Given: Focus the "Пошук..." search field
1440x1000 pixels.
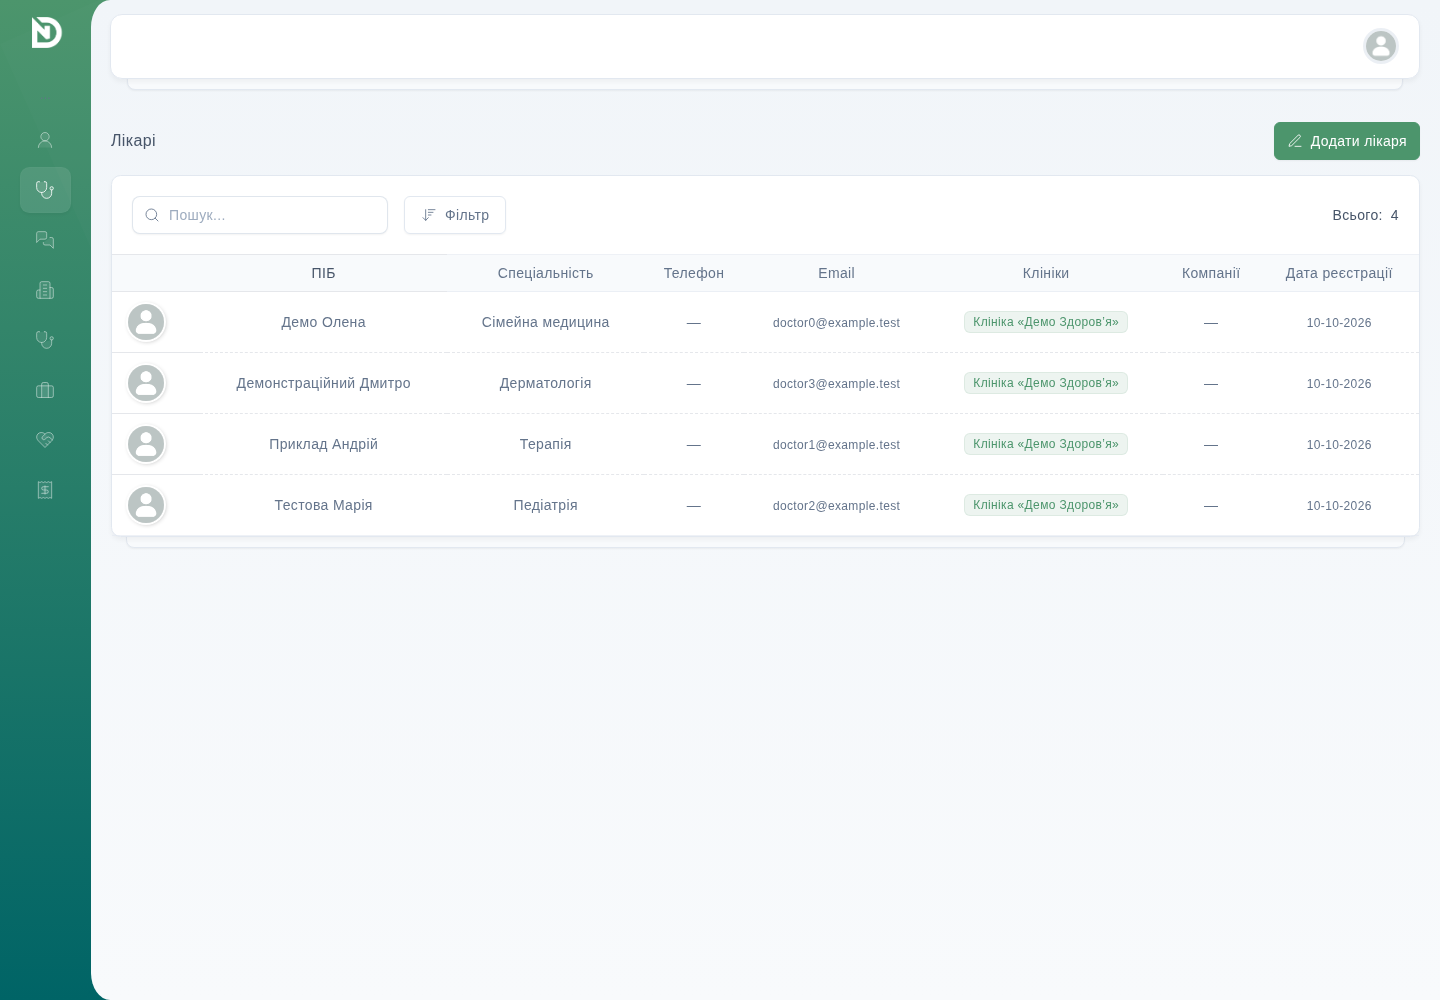Looking at the screenshot, I should [260, 215].
